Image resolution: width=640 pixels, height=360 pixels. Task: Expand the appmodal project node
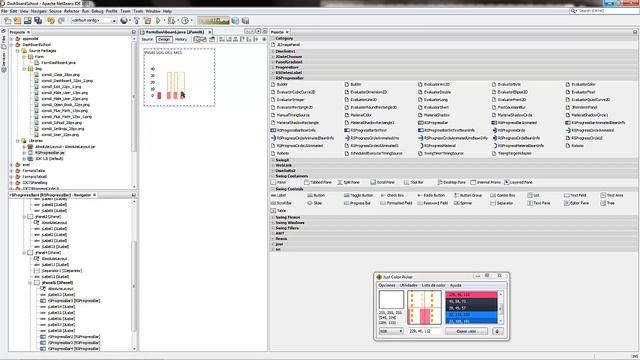coord(12,39)
